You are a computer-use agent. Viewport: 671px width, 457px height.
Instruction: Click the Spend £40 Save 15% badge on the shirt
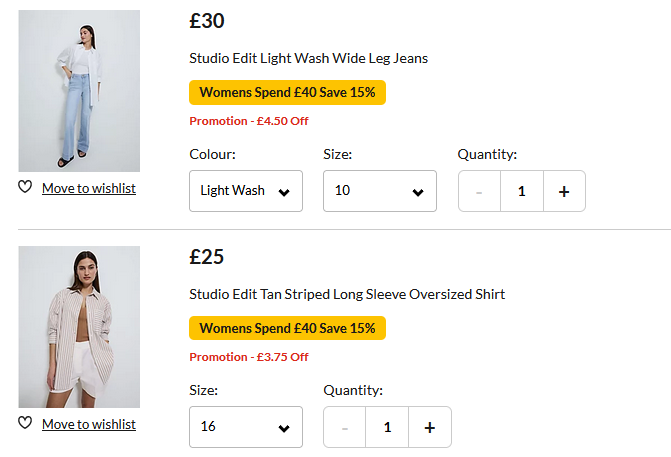point(287,328)
